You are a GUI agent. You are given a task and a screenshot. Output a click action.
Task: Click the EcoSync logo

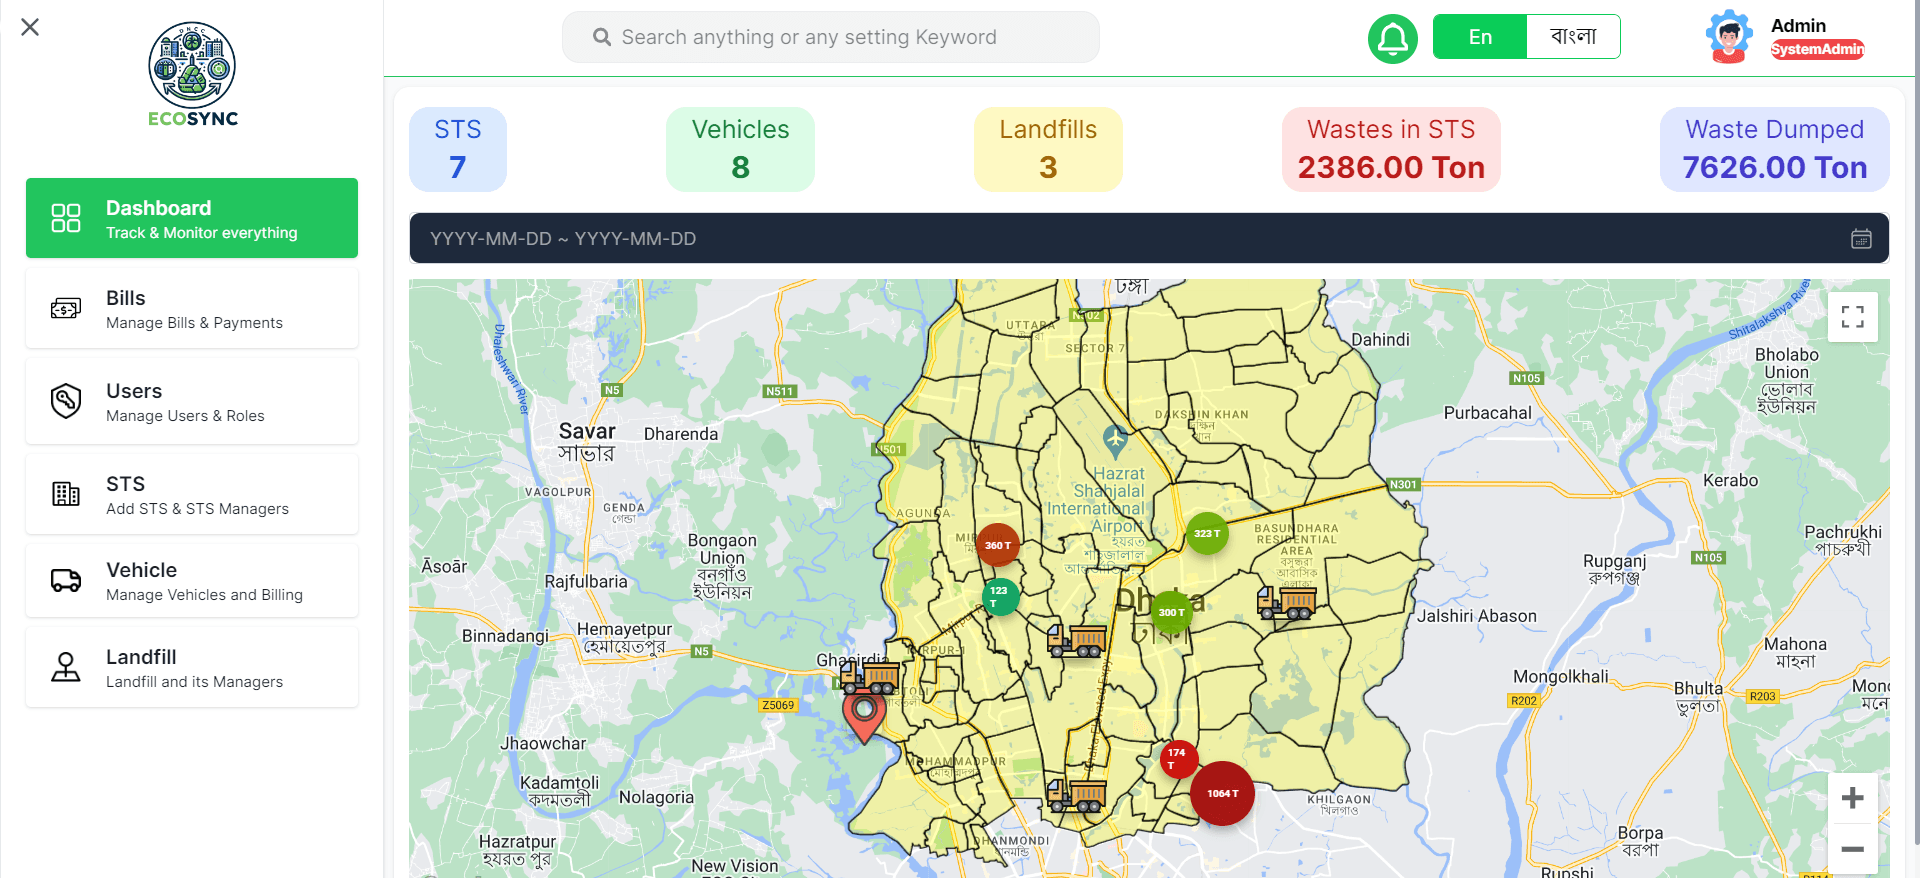pos(192,75)
